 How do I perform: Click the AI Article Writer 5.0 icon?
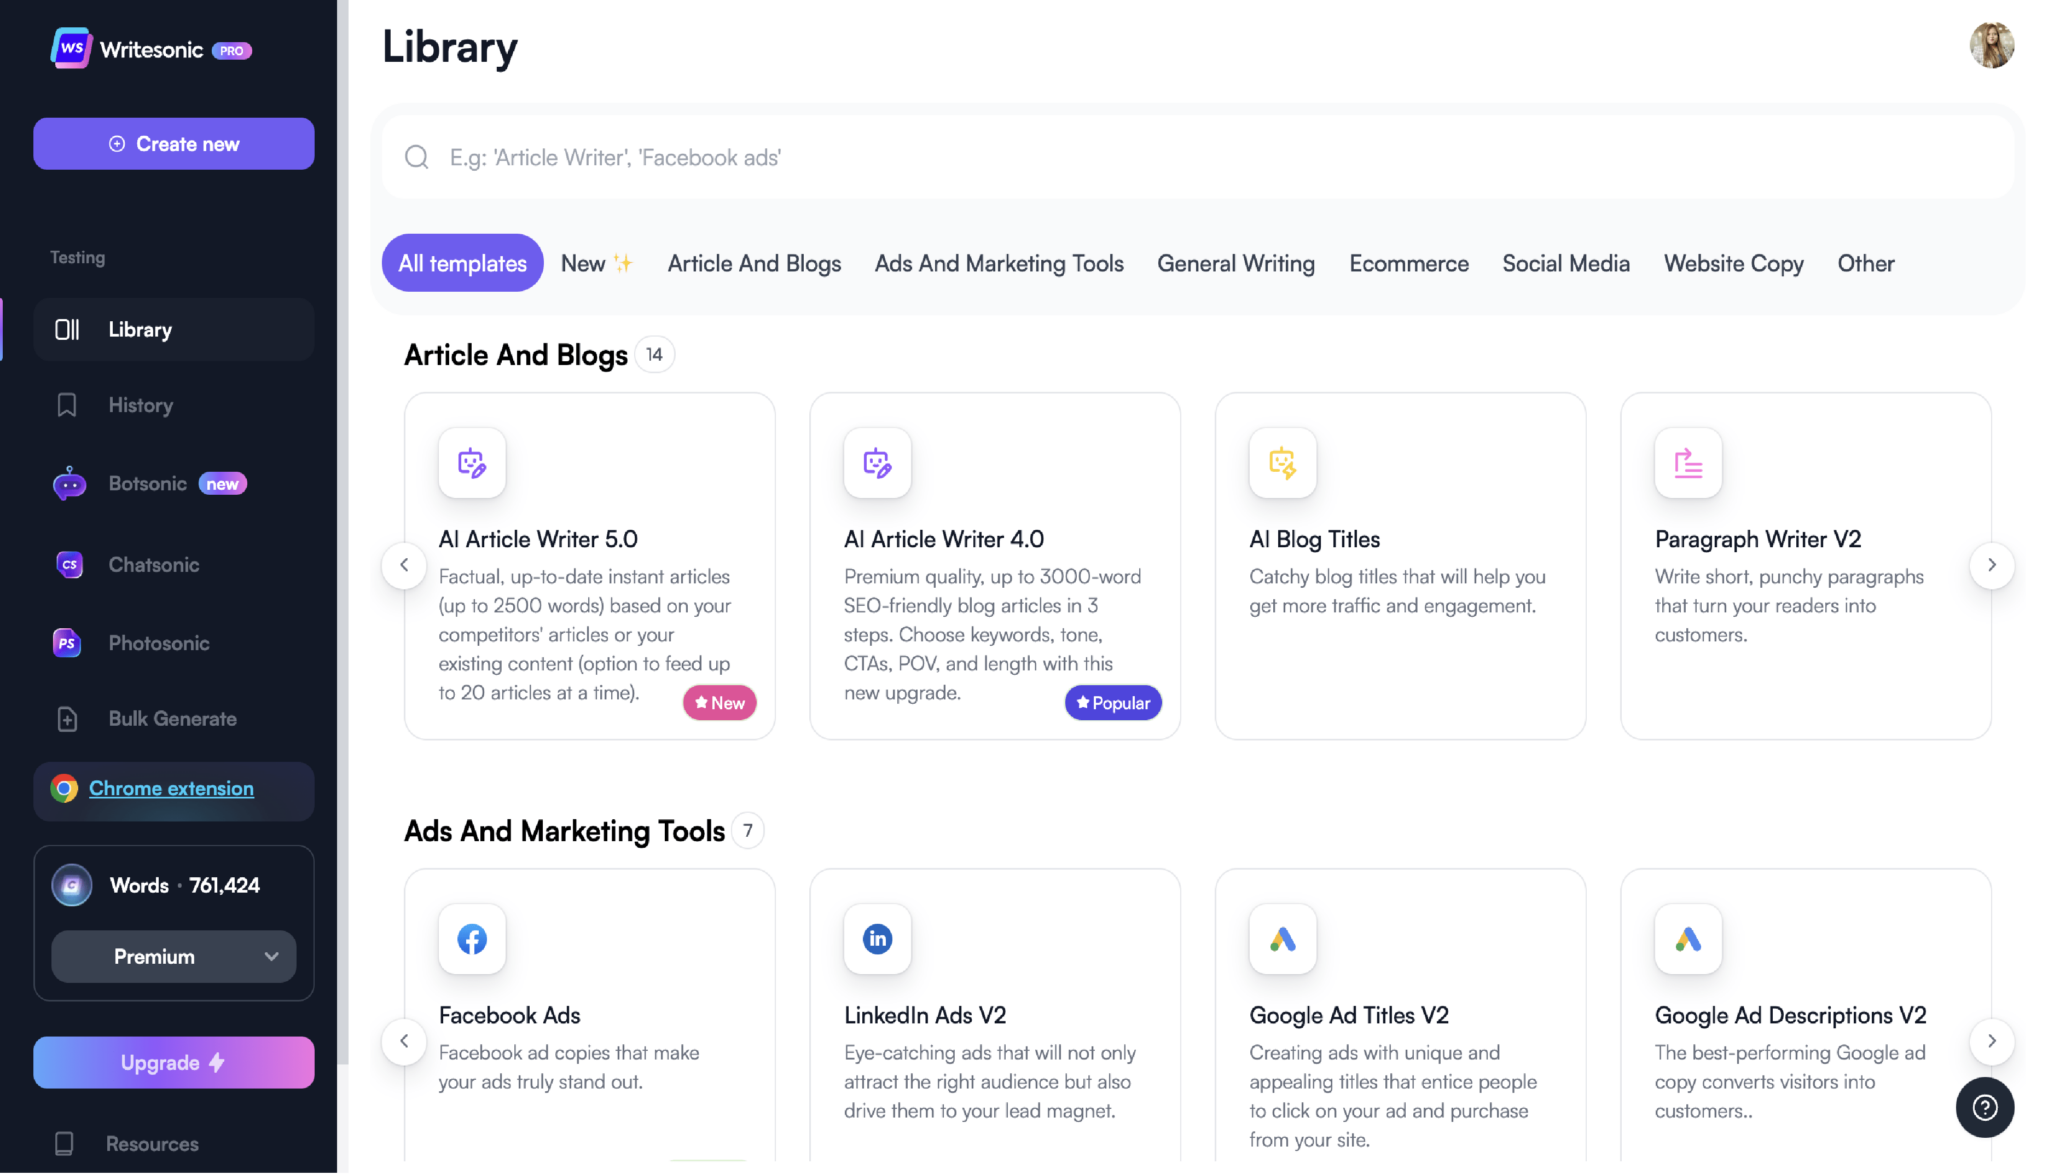471,462
